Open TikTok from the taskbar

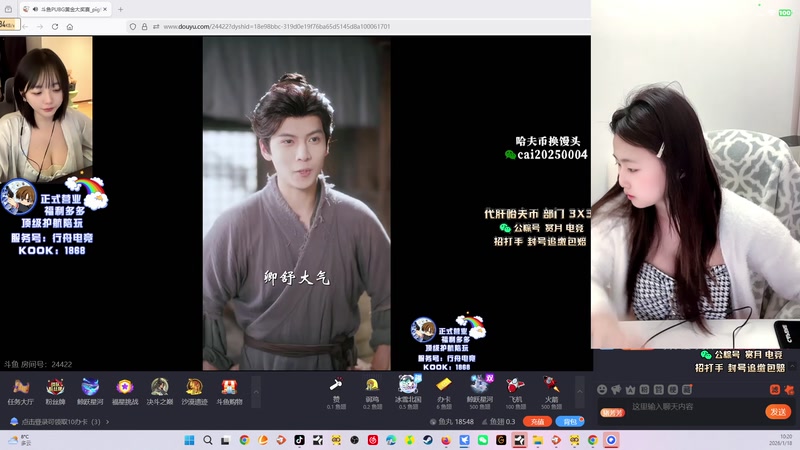click(299, 440)
